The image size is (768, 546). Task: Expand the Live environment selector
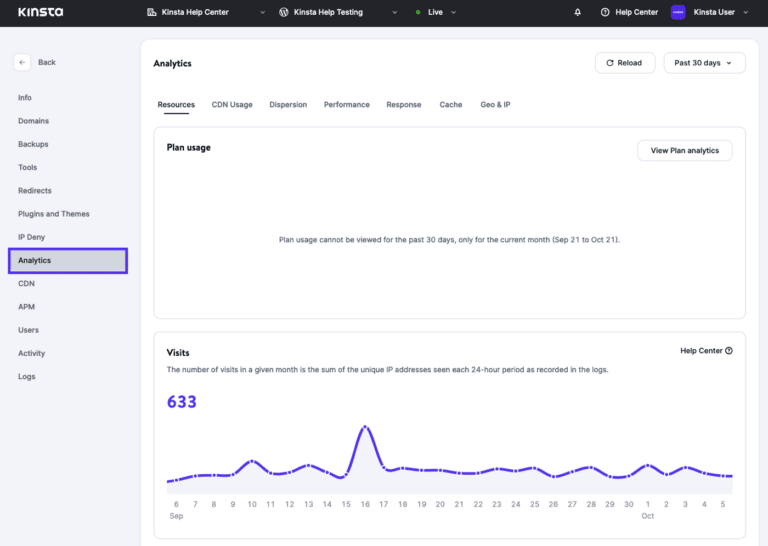(x=453, y=12)
